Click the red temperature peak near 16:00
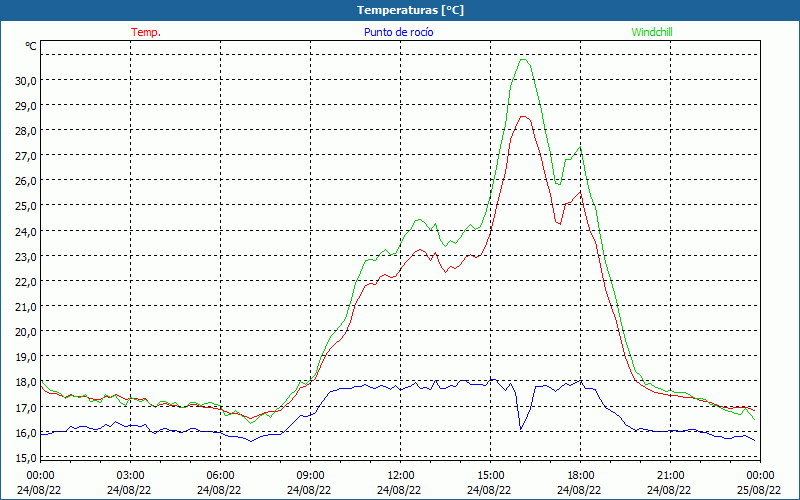The height and width of the screenshot is (500, 800). 523,117
